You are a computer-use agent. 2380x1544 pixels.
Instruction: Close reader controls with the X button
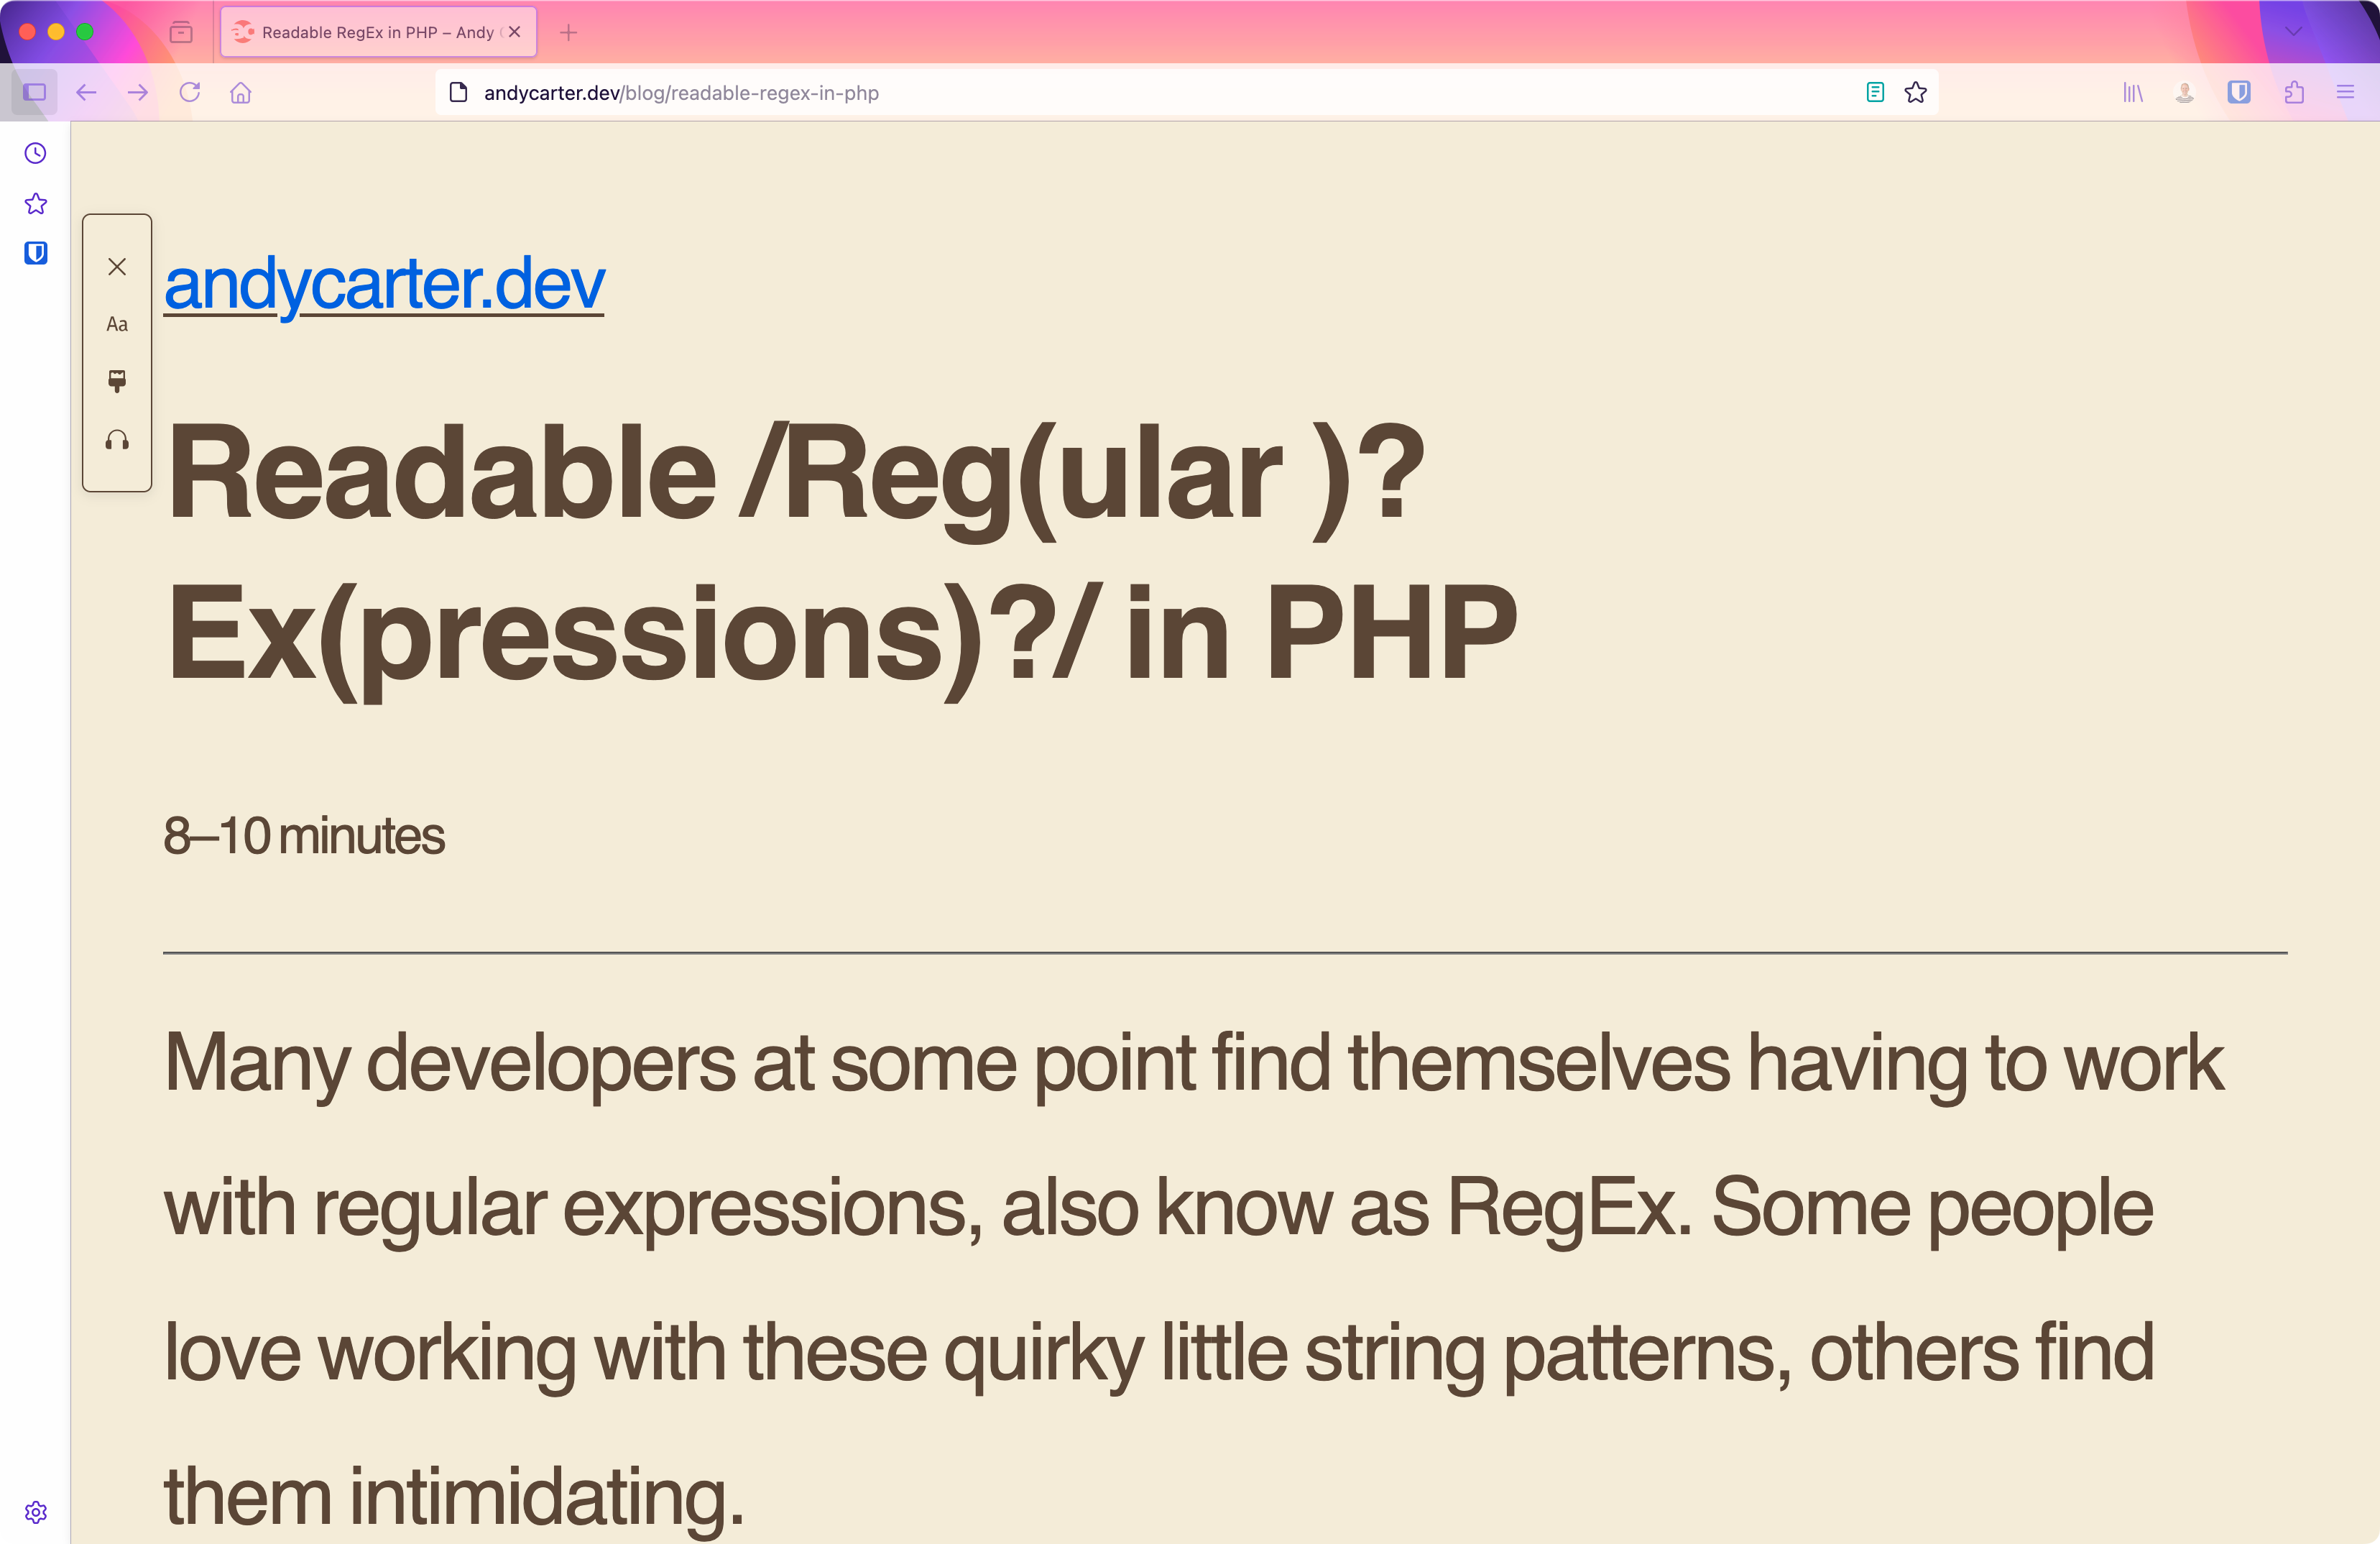(117, 266)
